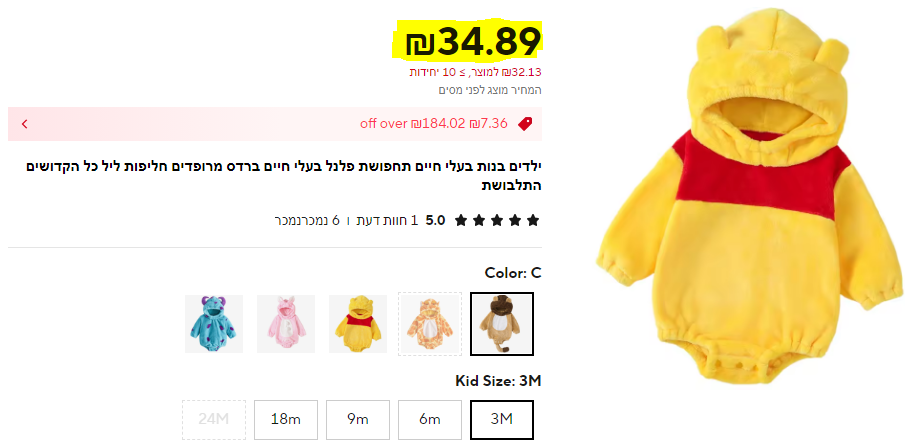The height and width of the screenshot is (444, 905).
Task: Click the red discount tag icon
Action: (525, 124)
